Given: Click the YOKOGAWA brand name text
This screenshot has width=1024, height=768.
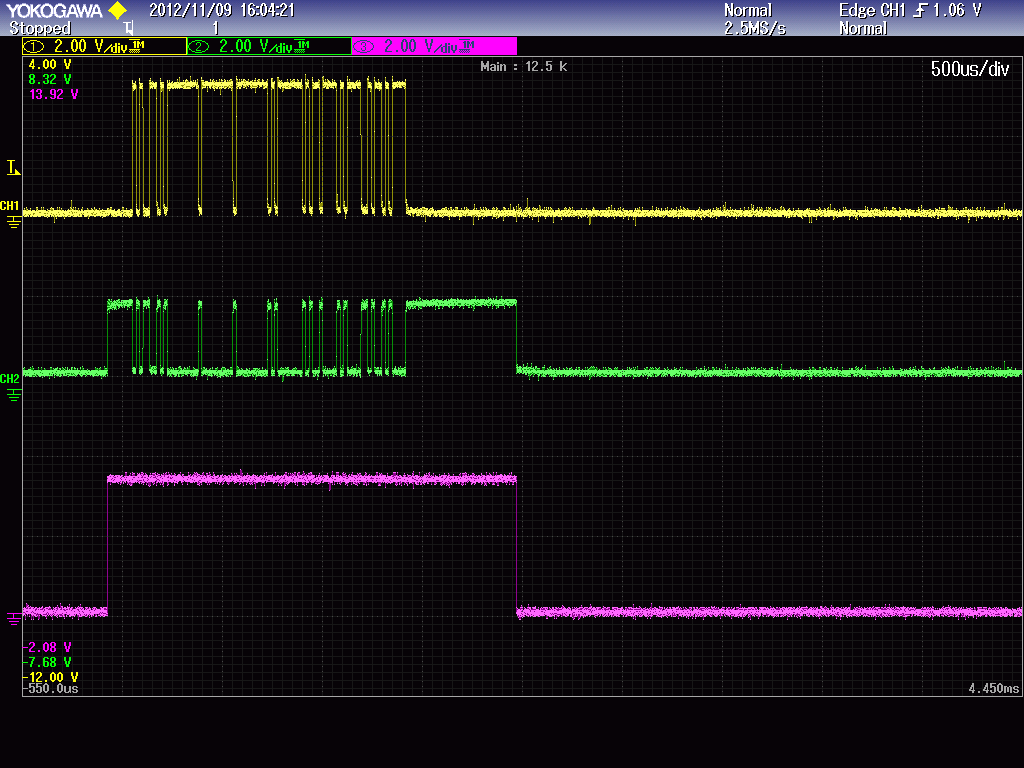Looking at the screenshot, I should tap(54, 10).
